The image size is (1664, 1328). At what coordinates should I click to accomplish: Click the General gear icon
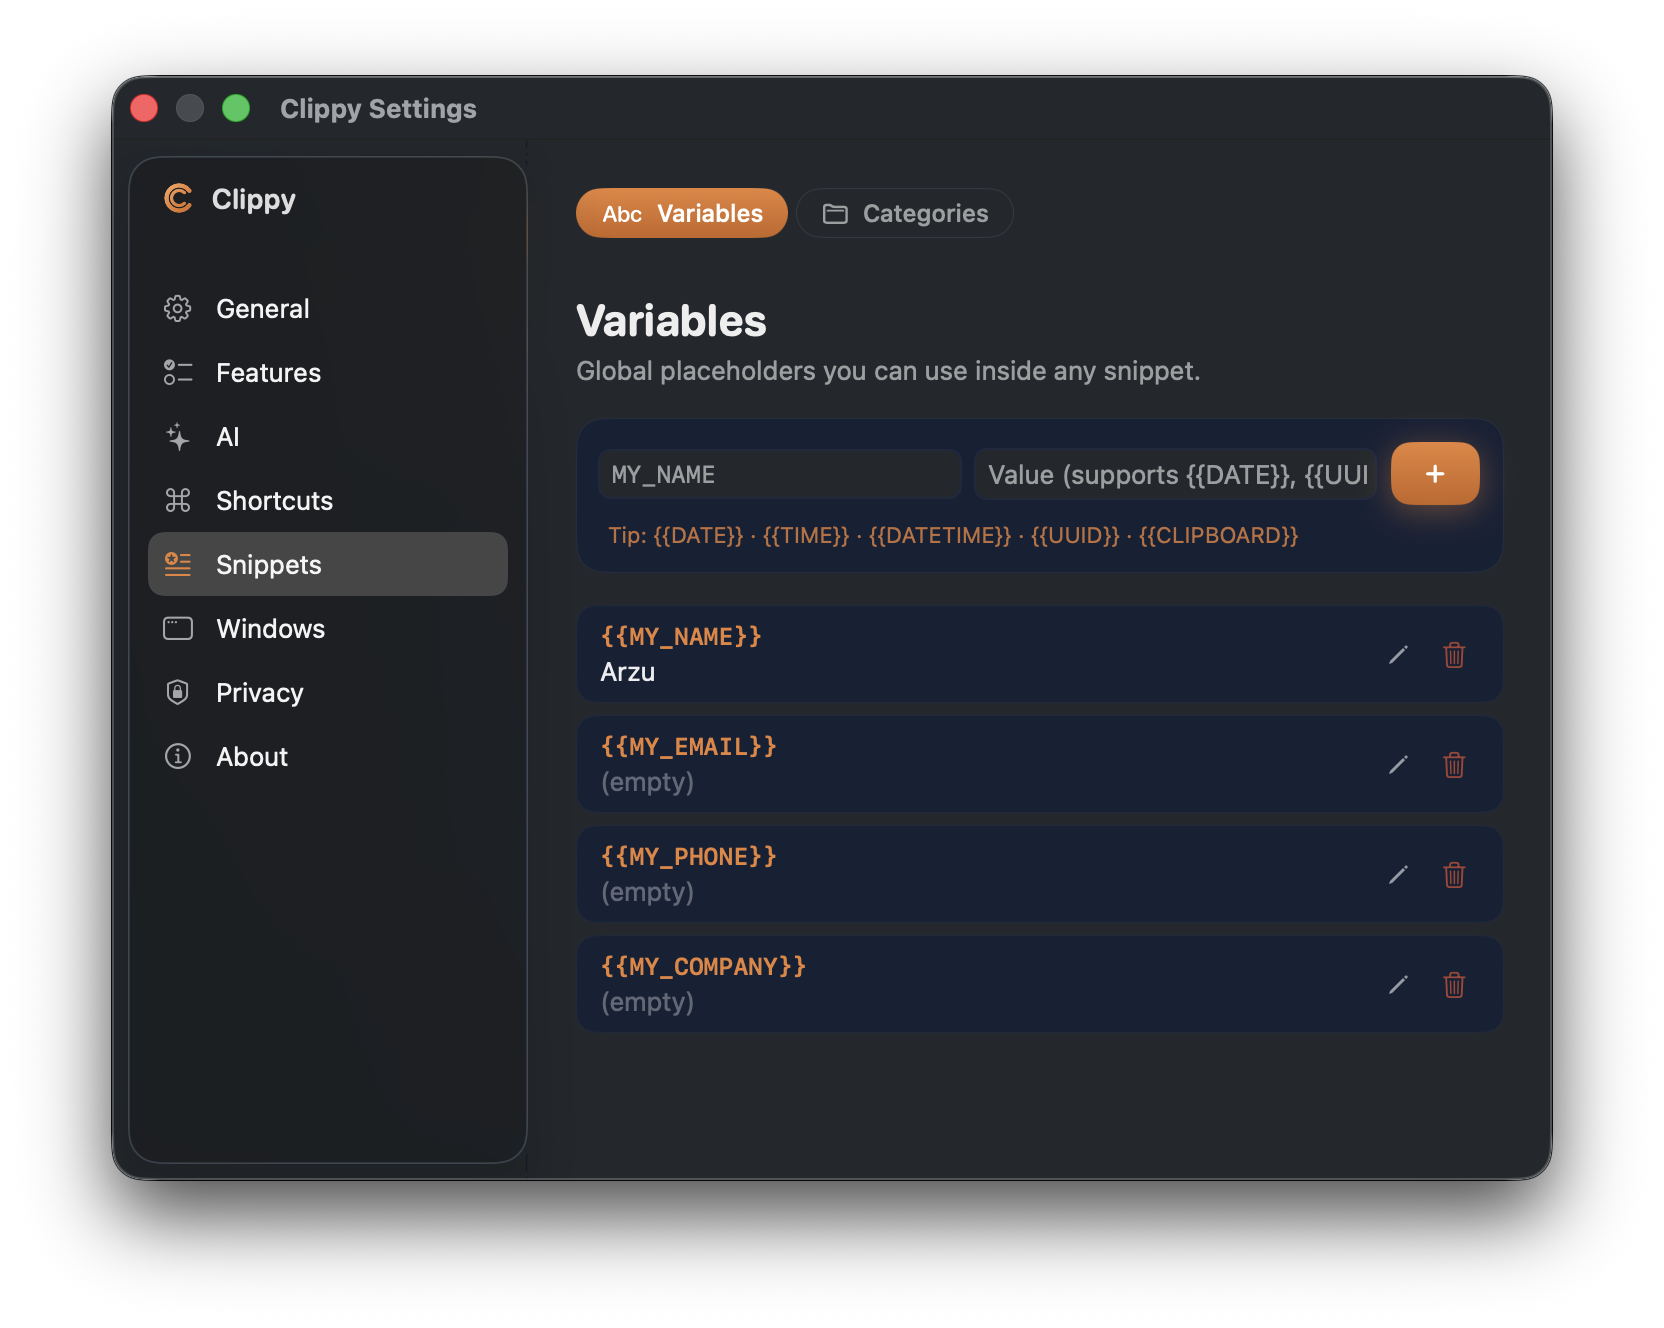click(x=178, y=308)
